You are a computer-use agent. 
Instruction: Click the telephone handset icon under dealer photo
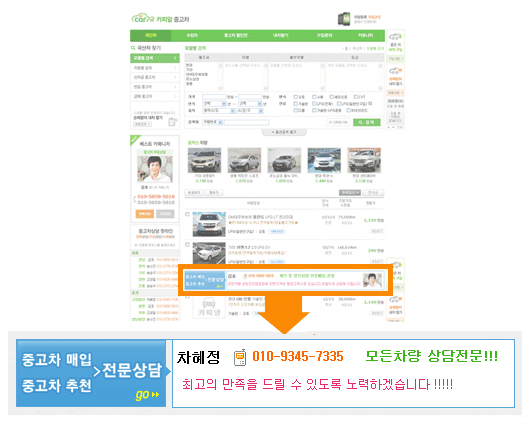coord(135,199)
